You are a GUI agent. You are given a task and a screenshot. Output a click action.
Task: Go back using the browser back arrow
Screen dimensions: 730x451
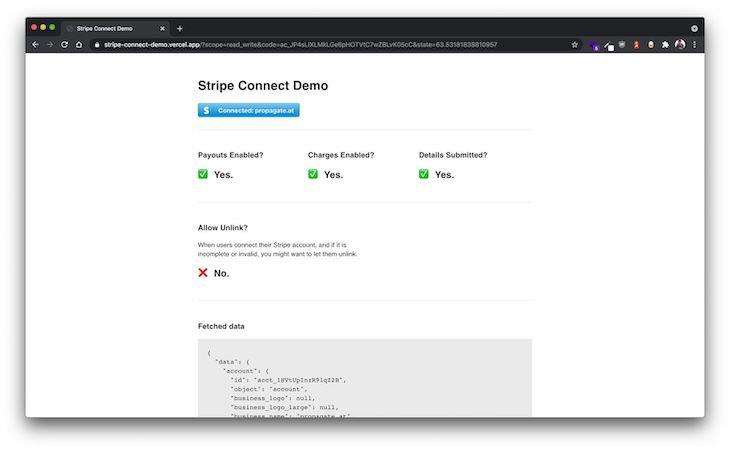pos(35,45)
